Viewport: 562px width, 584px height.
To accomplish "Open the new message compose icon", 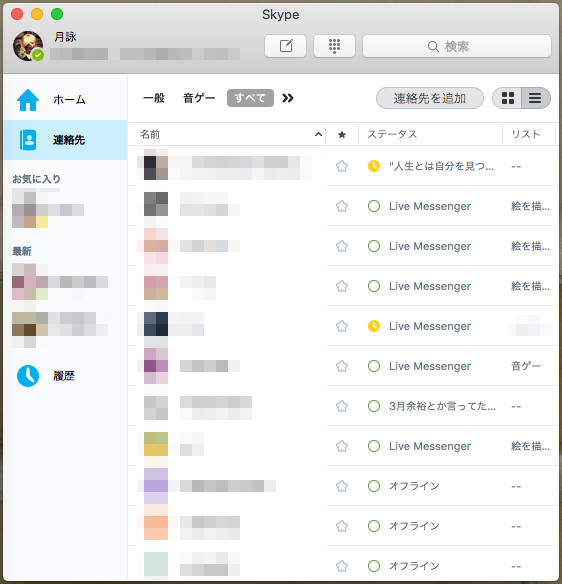I will coord(286,46).
